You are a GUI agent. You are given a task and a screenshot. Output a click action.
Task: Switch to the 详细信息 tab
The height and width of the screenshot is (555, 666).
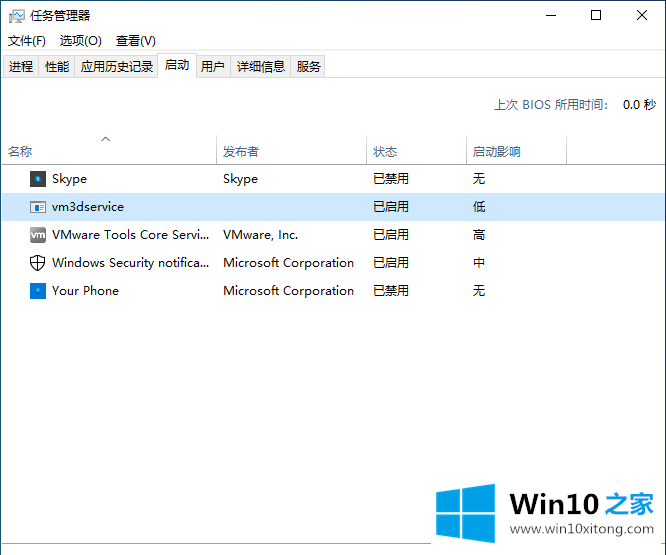(260, 67)
